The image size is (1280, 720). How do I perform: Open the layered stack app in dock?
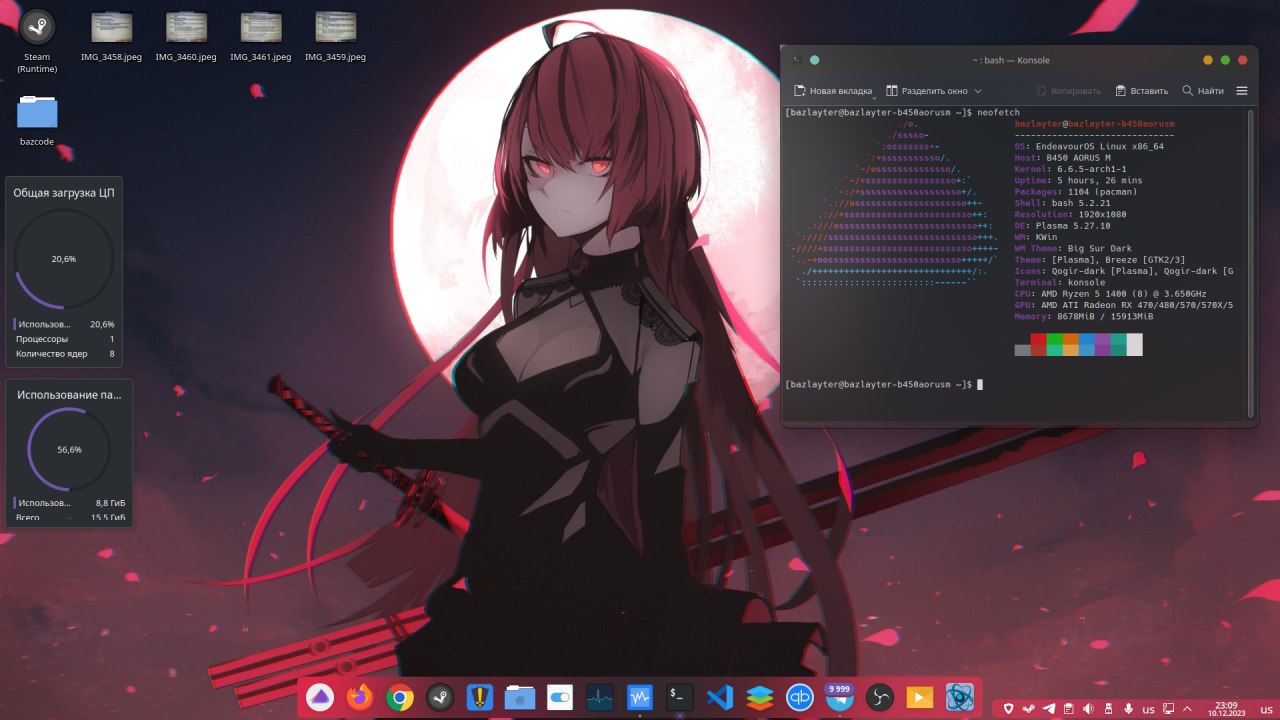pyautogui.click(x=760, y=697)
